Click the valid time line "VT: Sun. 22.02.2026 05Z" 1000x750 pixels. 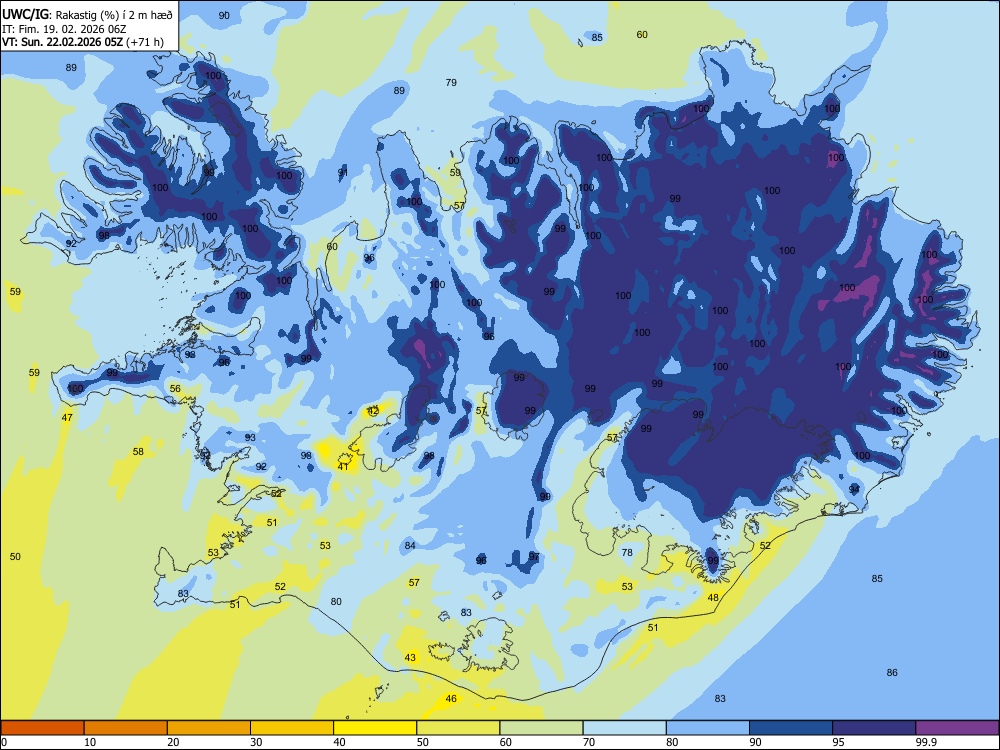pos(62,42)
